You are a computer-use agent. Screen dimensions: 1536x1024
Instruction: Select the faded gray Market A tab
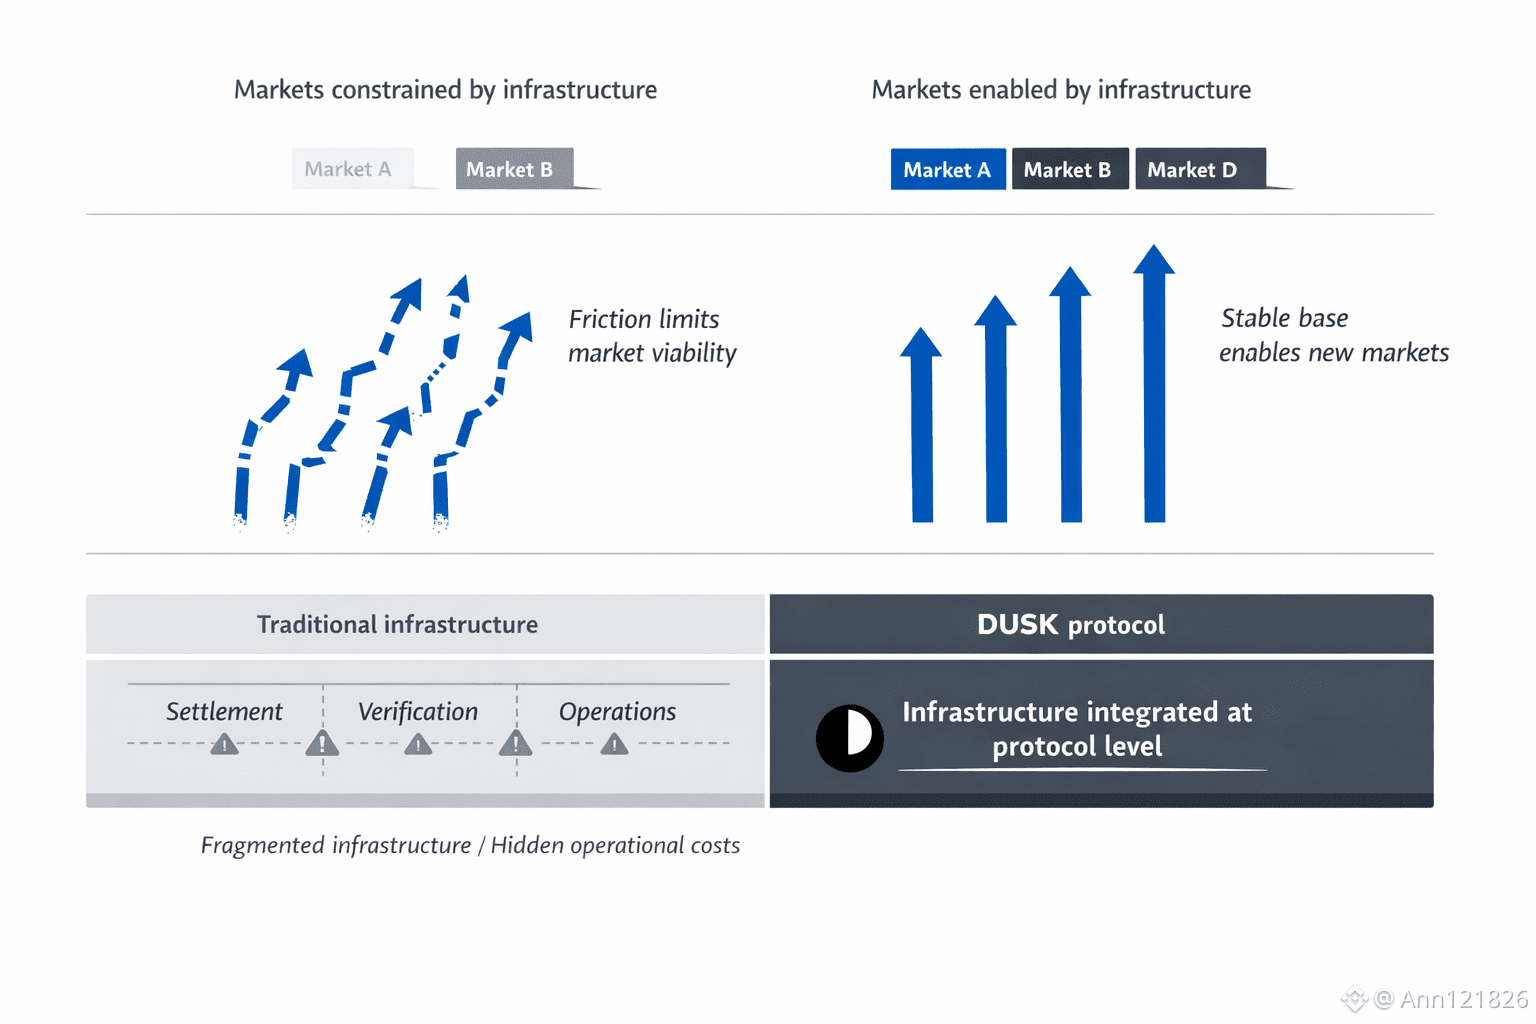[x=348, y=169]
